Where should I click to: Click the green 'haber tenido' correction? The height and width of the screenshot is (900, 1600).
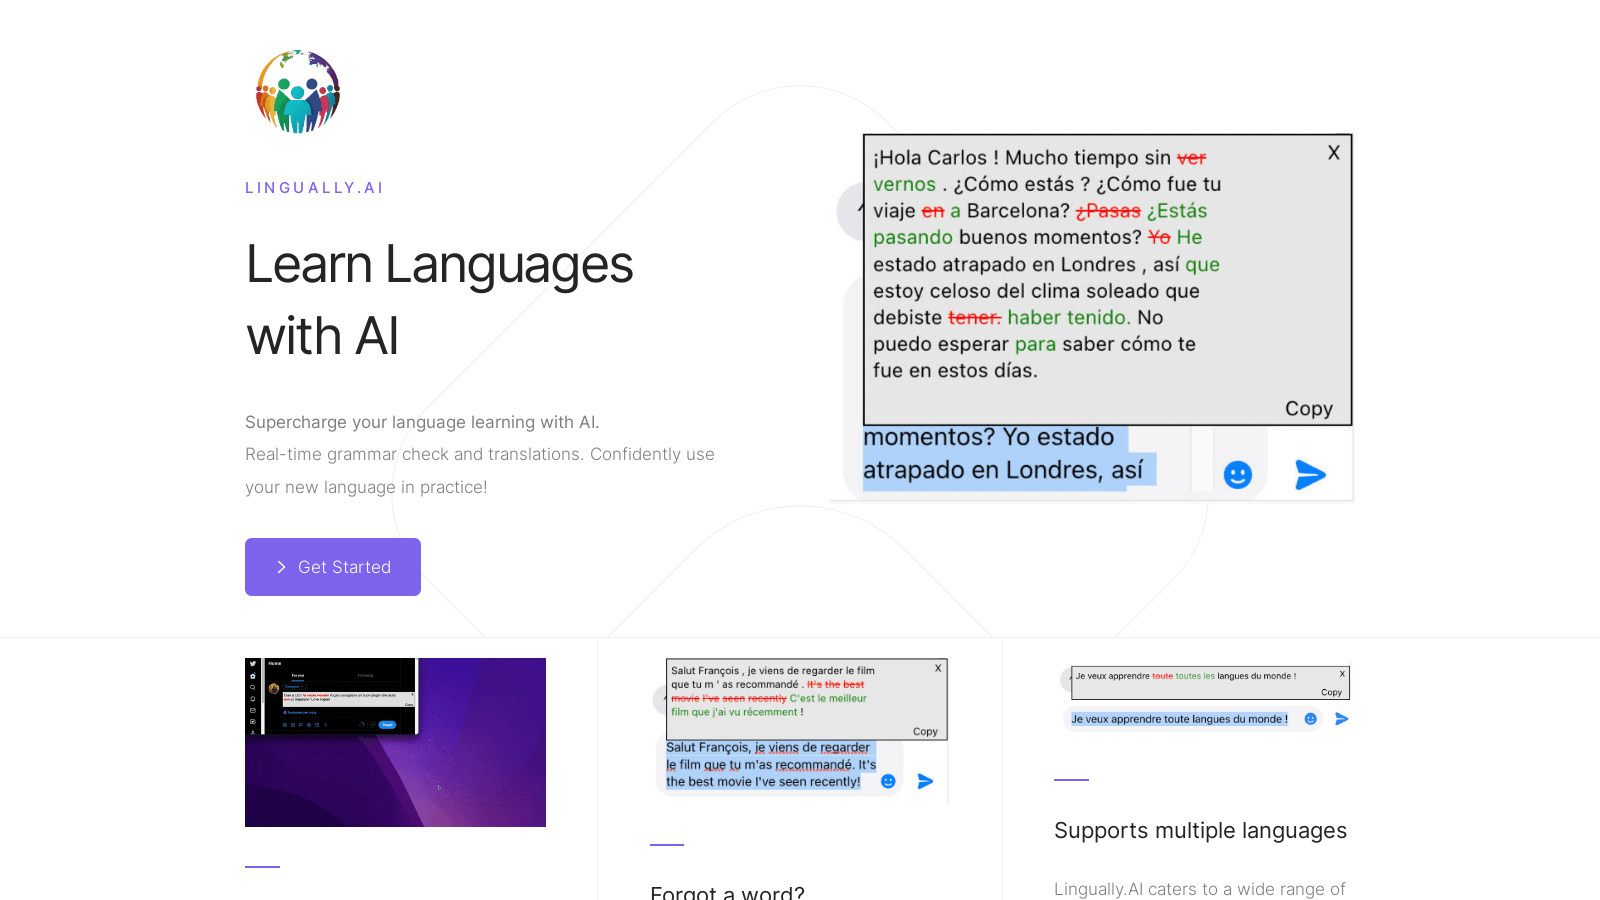1068,318
